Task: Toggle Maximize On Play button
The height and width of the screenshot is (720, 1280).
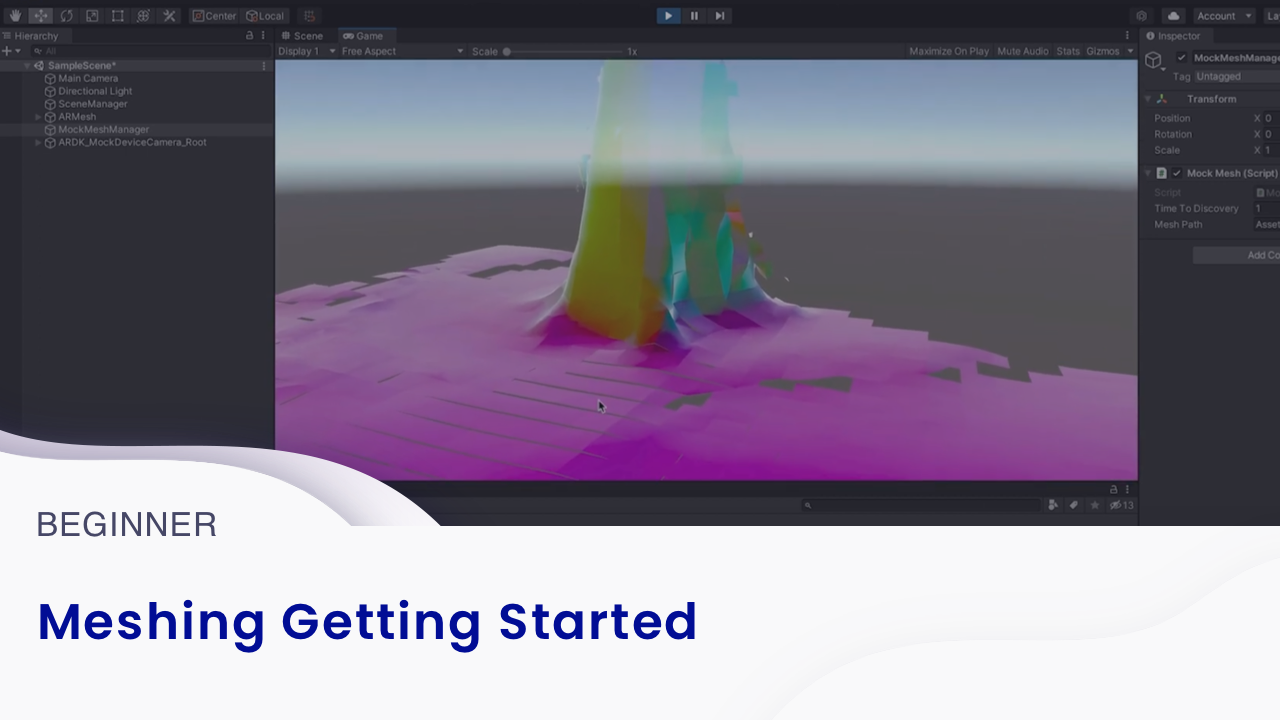Action: click(x=948, y=51)
